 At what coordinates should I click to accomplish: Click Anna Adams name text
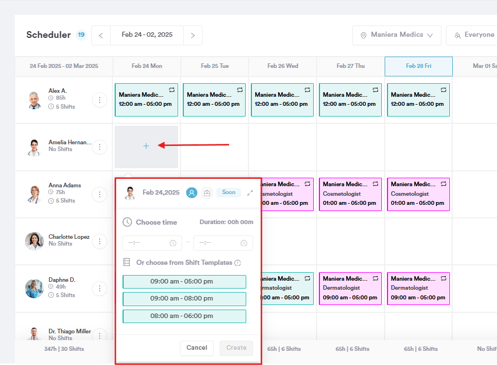(65, 185)
